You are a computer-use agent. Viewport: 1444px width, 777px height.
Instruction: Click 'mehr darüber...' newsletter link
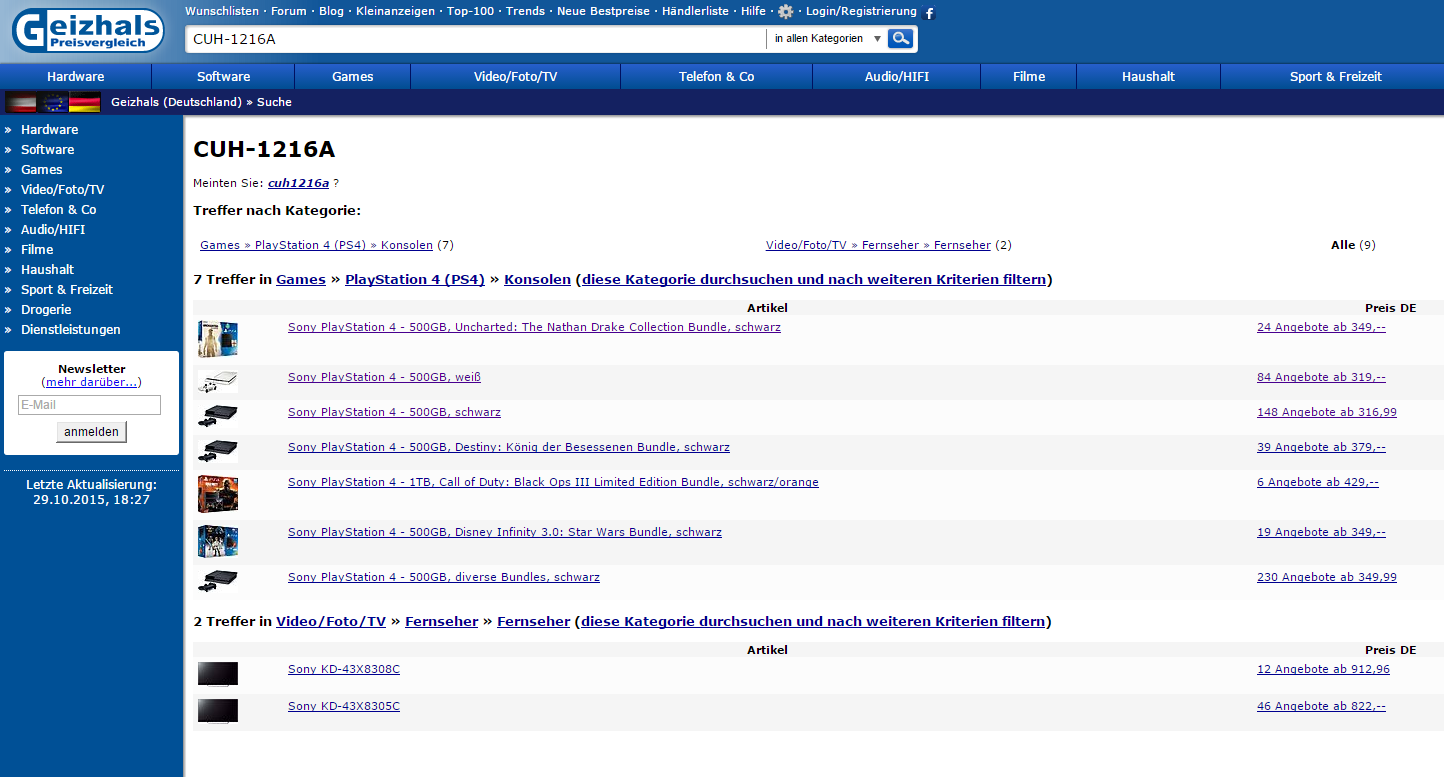(x=92, y=382)
